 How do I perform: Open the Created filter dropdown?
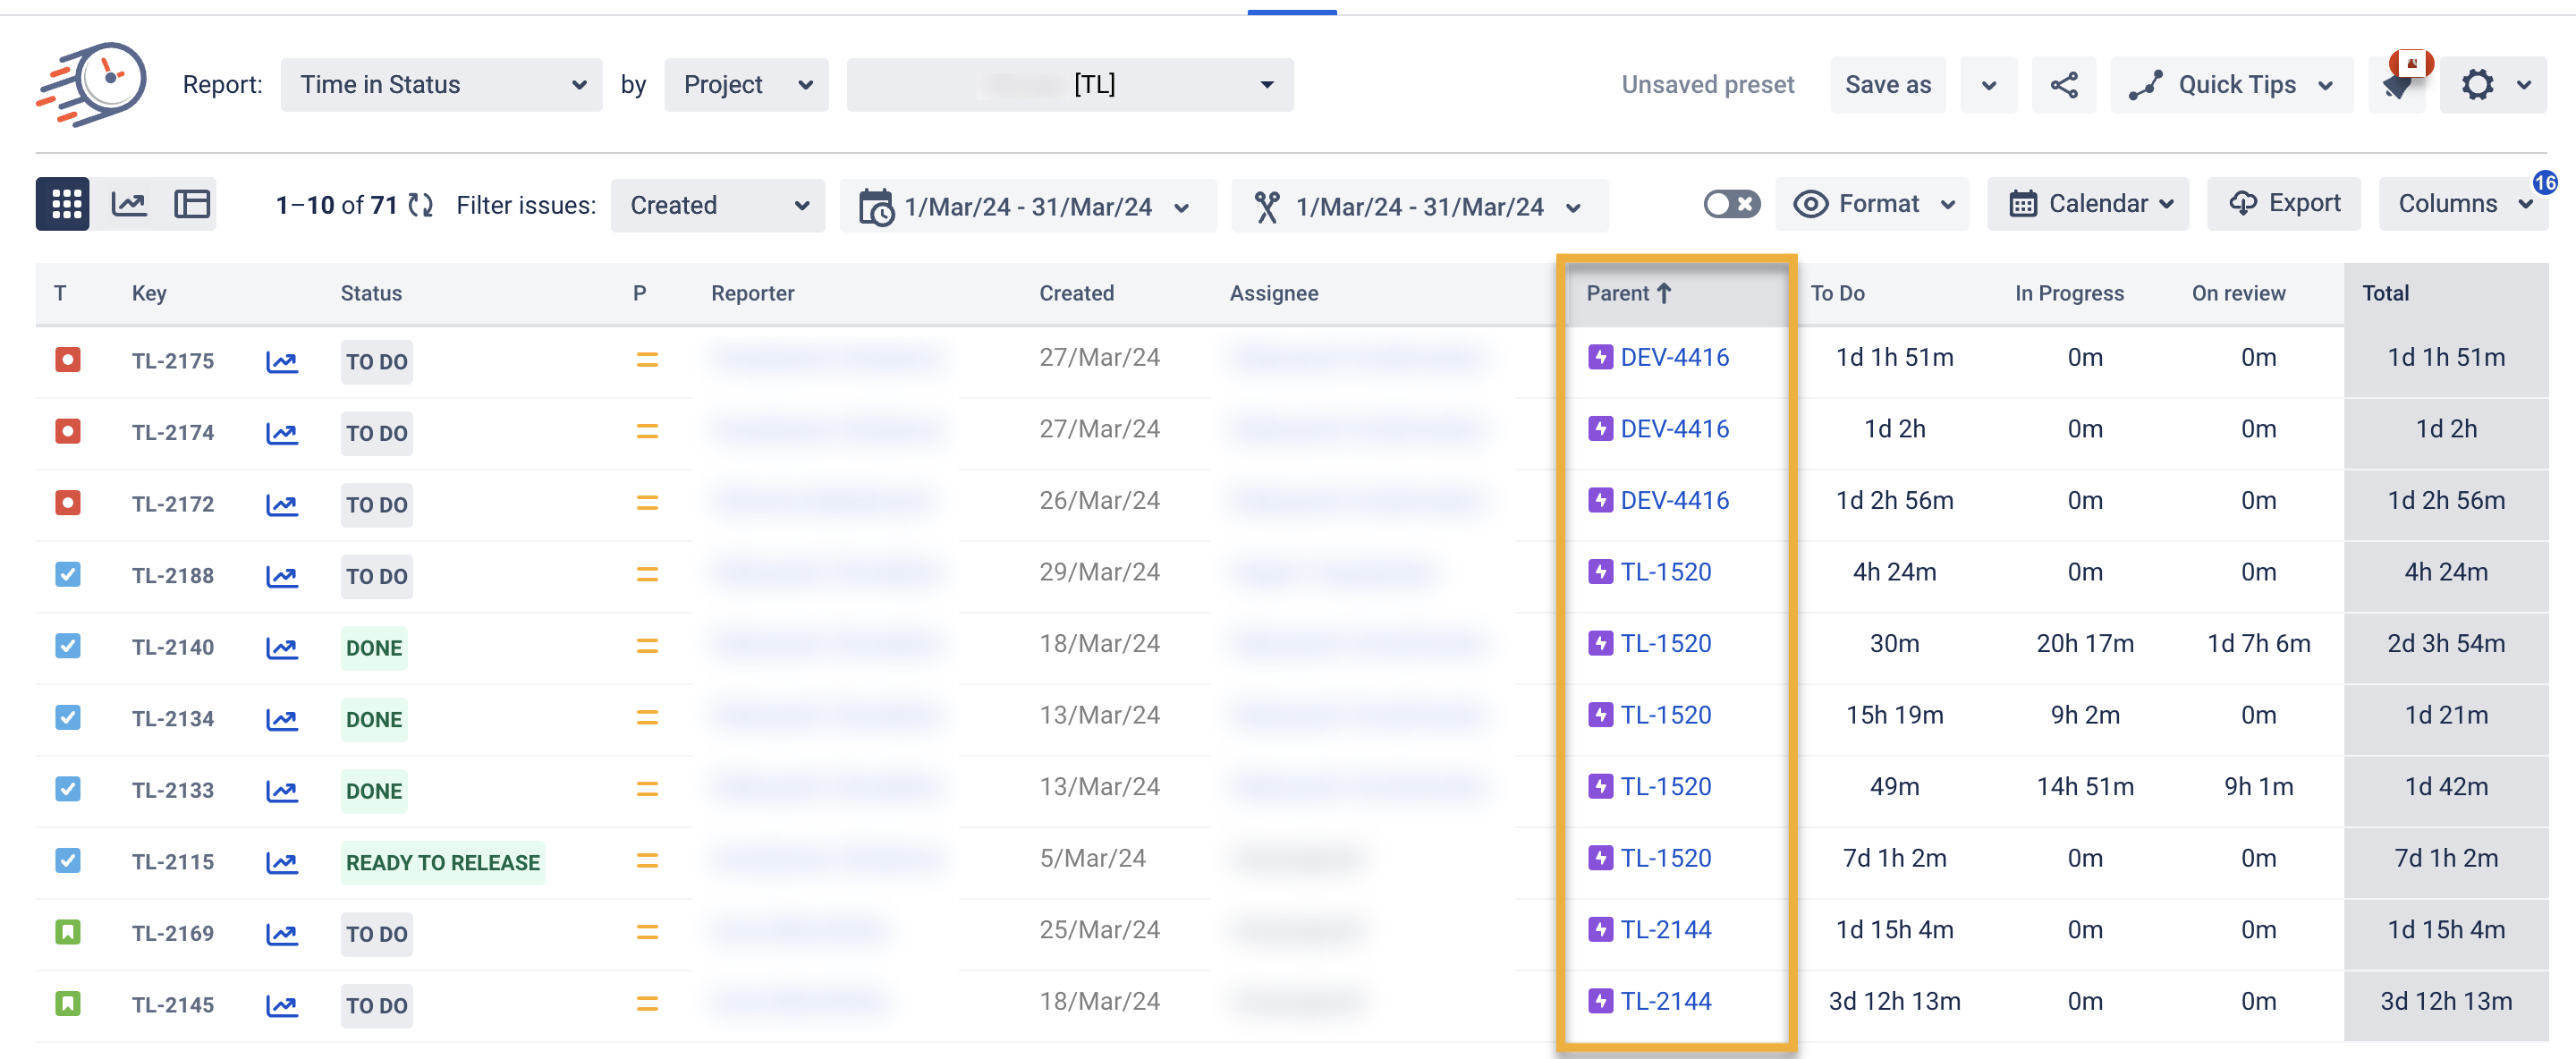pos(718,205)
